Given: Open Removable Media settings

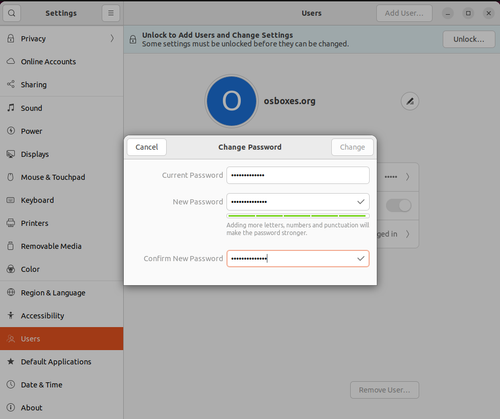Looking at the screenshot, I should (x=62, y=246).
